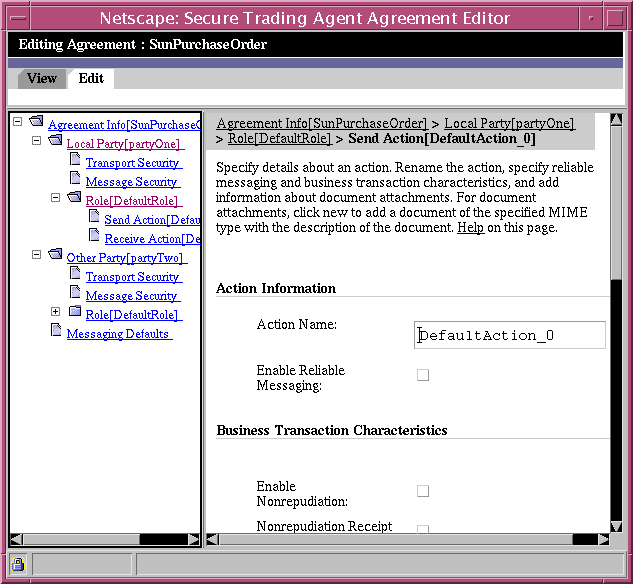Click right pane vertical scrollbar down arrow
The image size is (633, 584).
click(x=616, y=526)
